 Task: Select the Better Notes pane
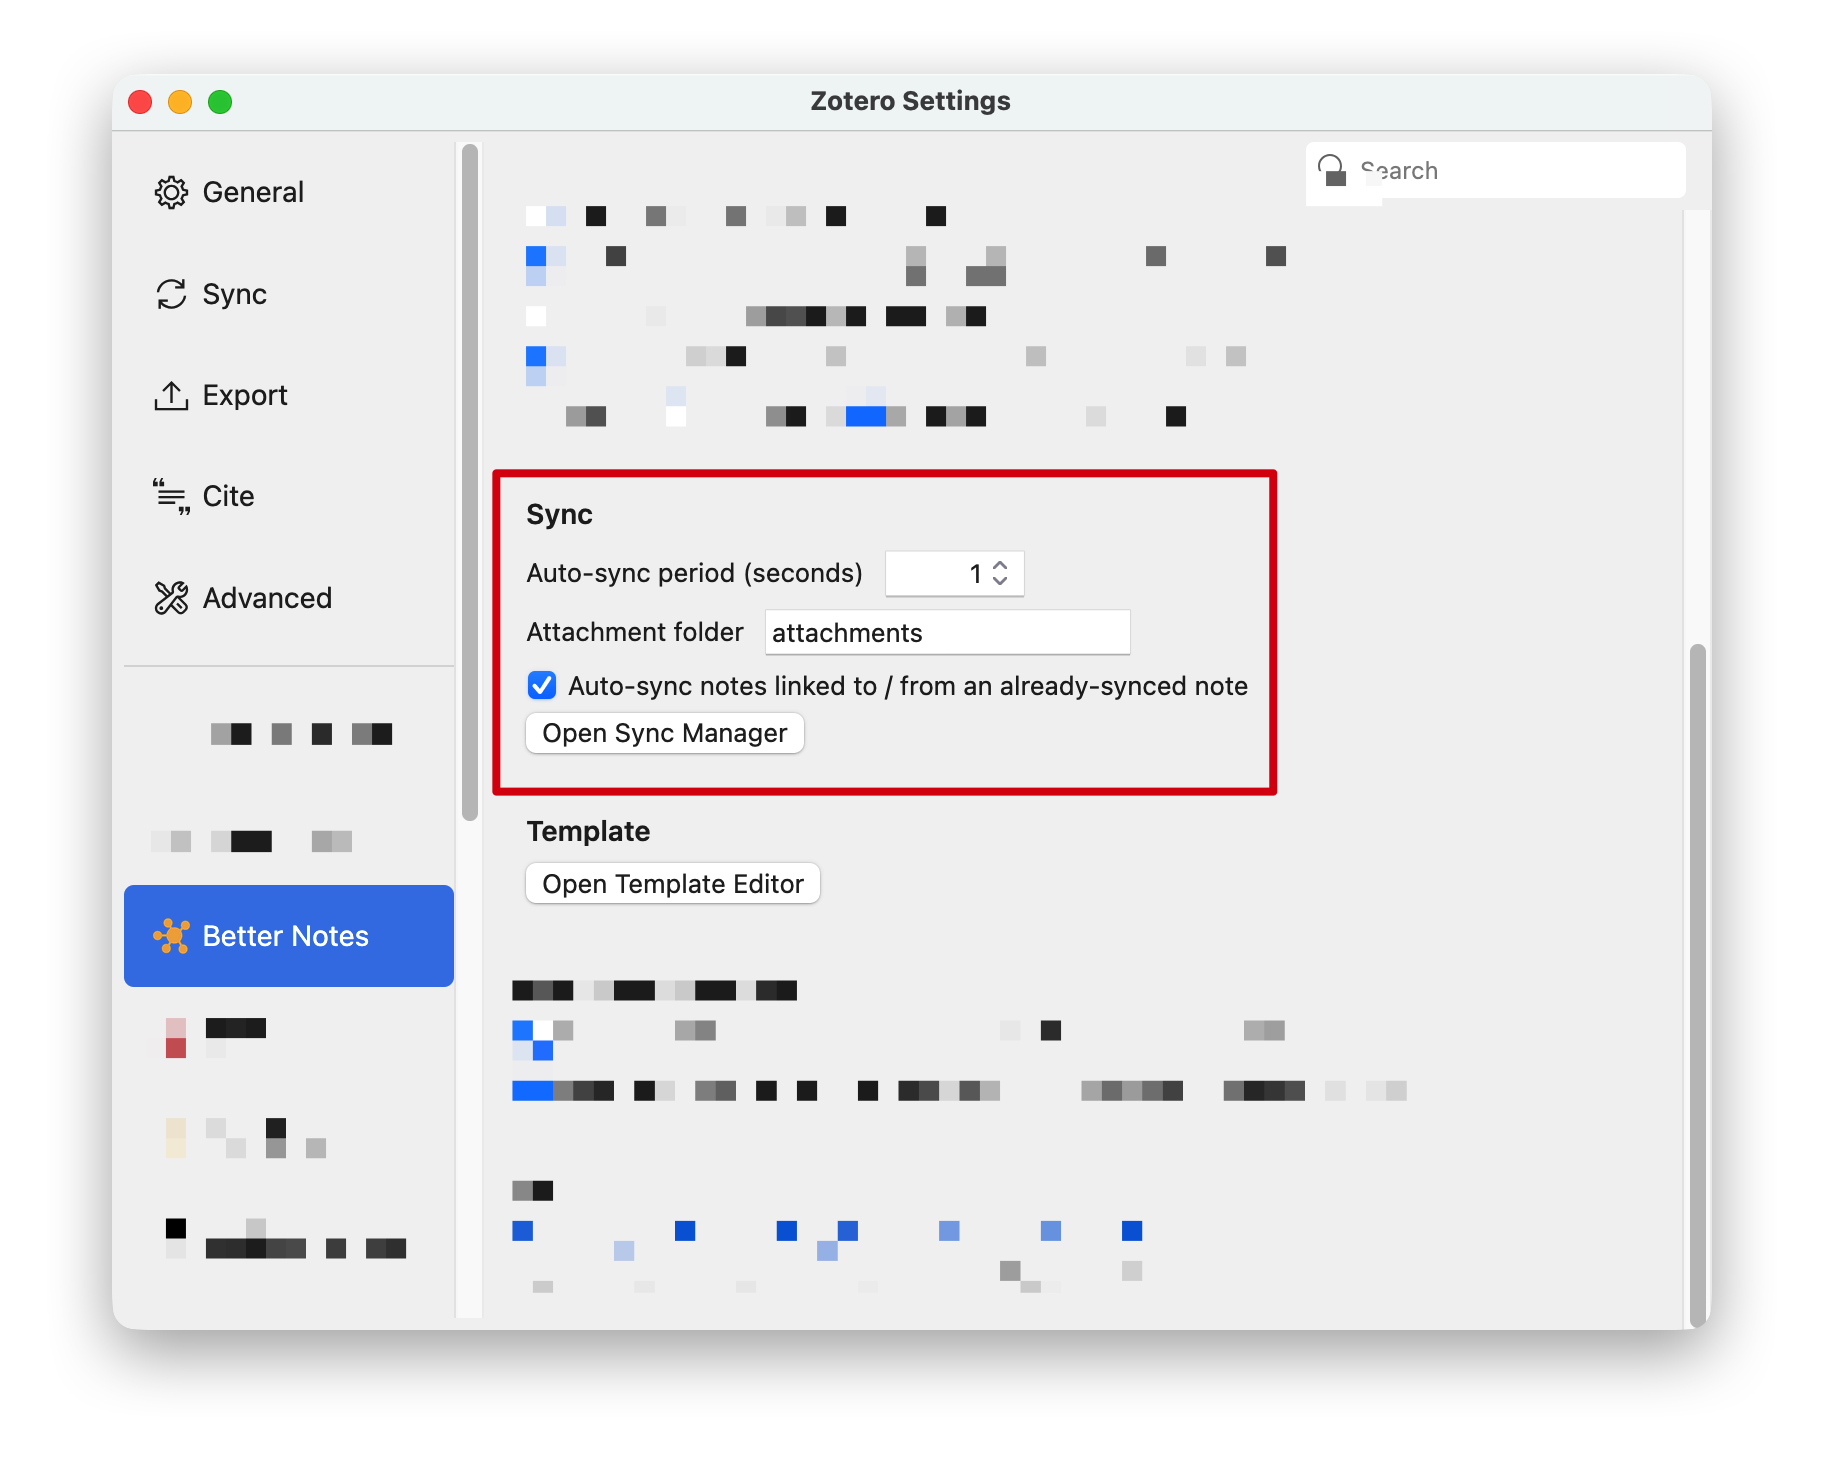tap(288, 936)
